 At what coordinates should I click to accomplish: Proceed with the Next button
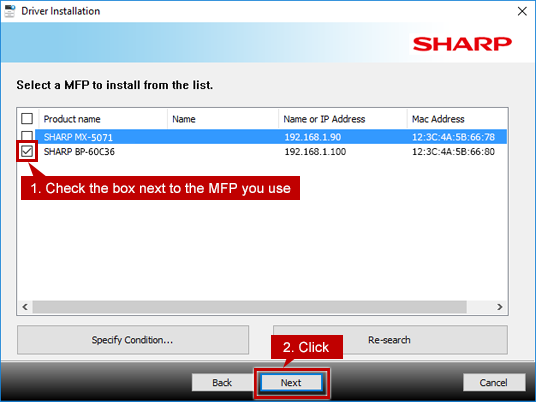point(291,383)
